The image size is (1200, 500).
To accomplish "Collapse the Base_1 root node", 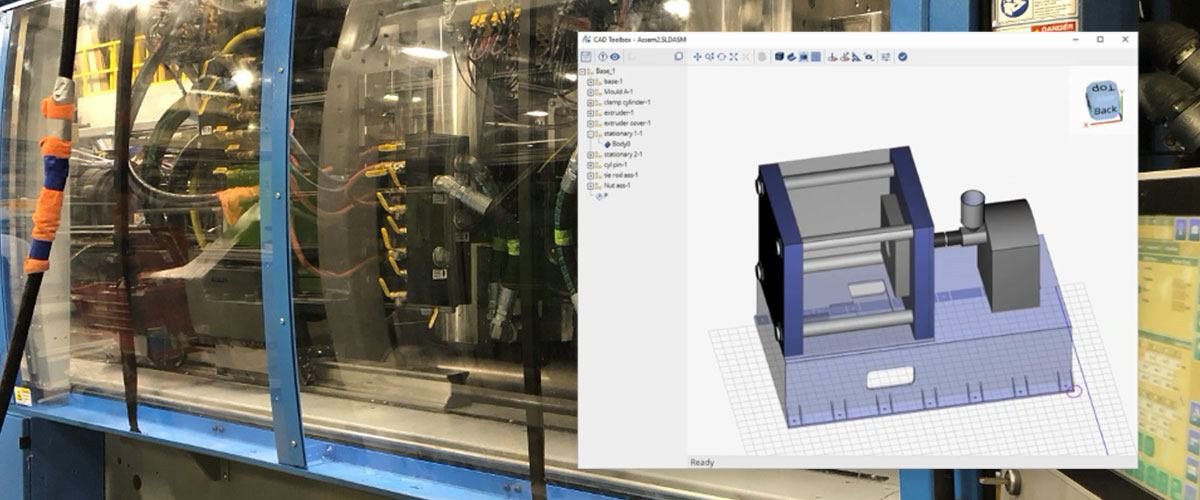I will 583,72.
